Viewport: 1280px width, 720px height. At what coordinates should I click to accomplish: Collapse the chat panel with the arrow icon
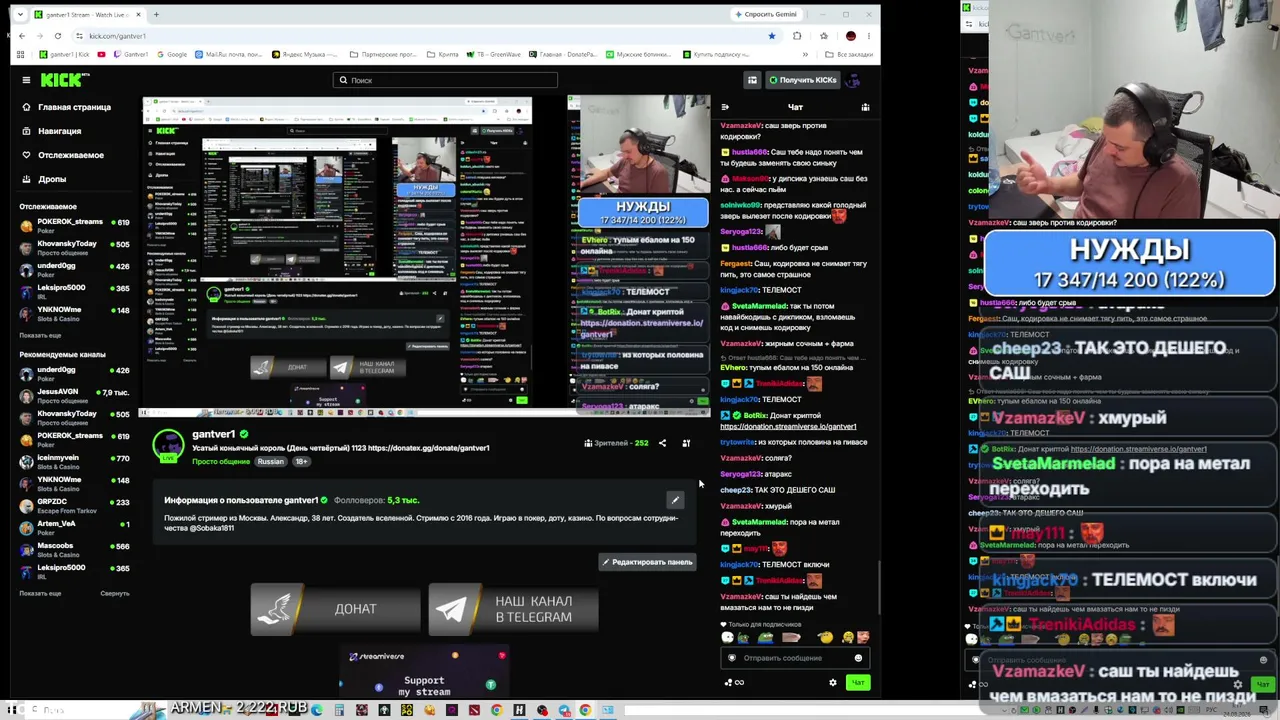(x=725, y=107)
